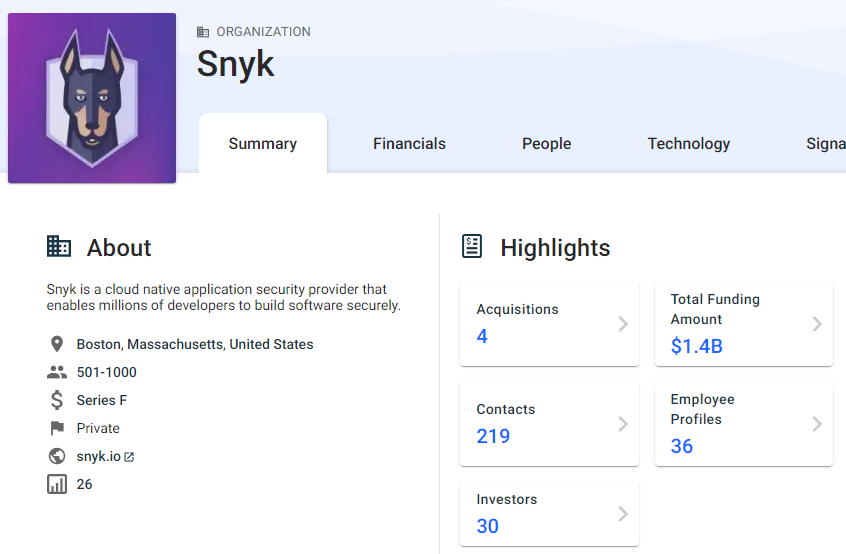Expand the Acquisitions card chevron
Image resolution: width=846 pixels, height=554 pixels.
pos(622,324)
